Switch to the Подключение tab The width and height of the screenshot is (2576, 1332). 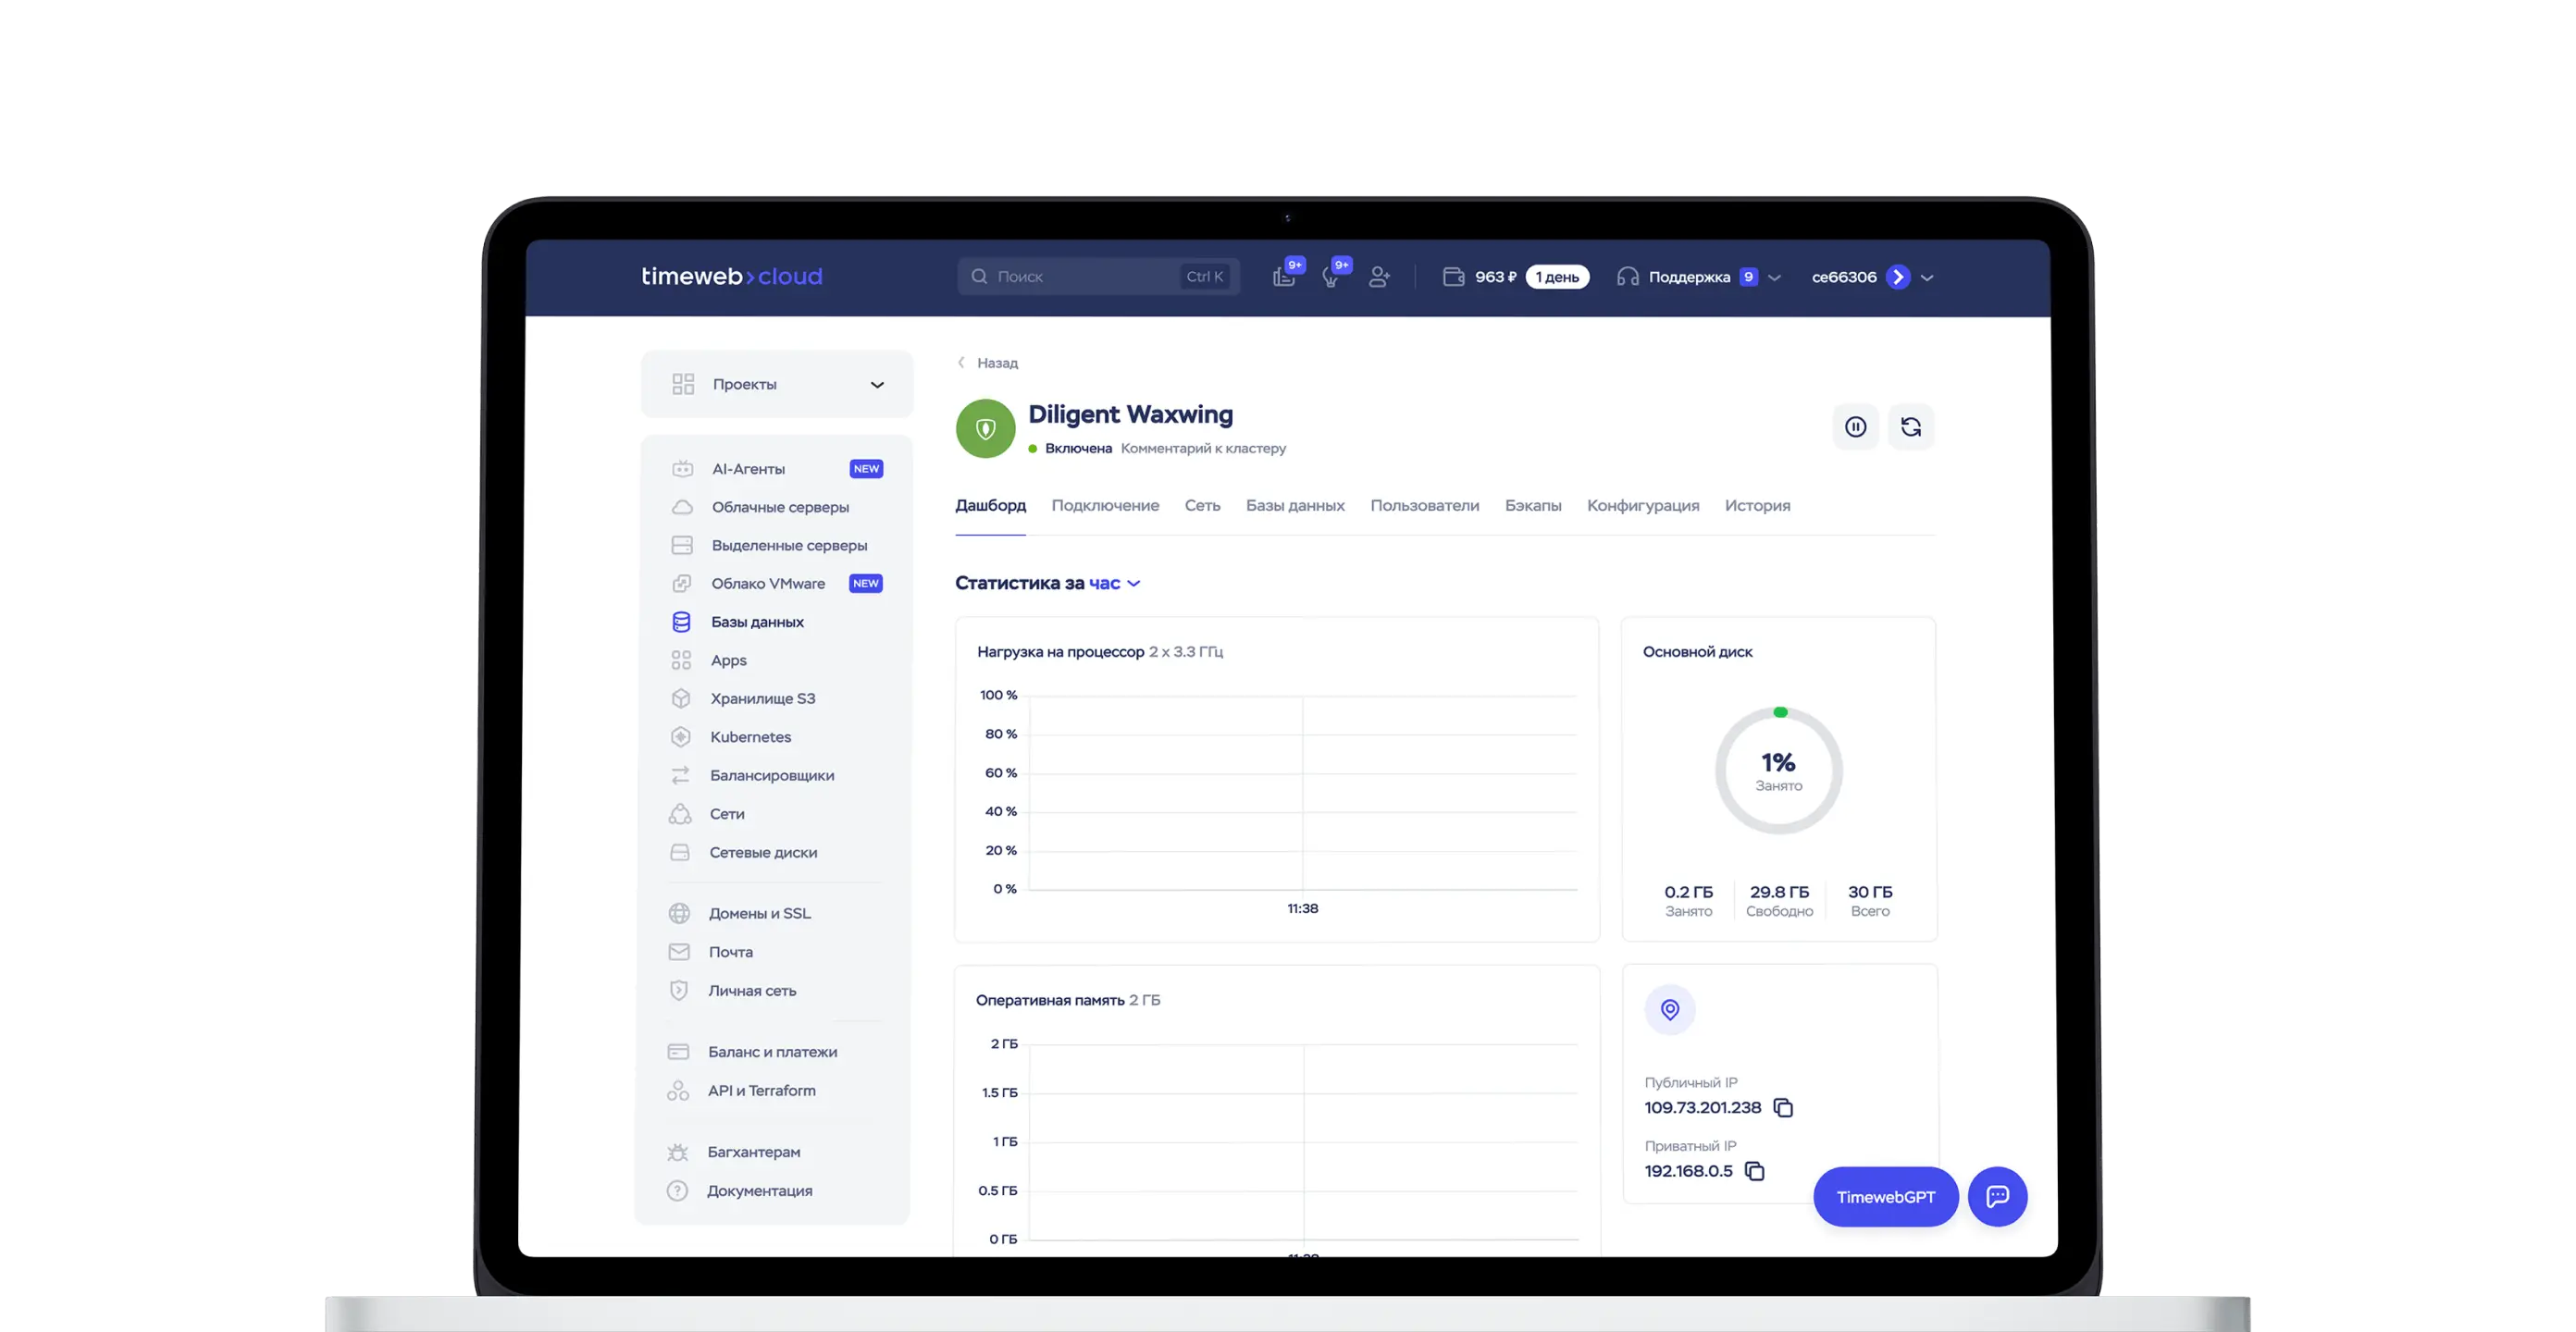click(1105, 505)
